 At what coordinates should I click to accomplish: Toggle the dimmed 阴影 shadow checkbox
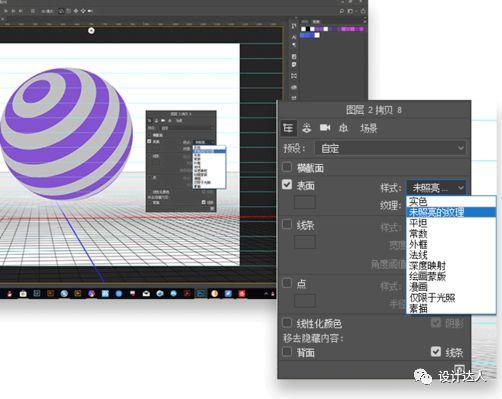[x=436, y=322]
